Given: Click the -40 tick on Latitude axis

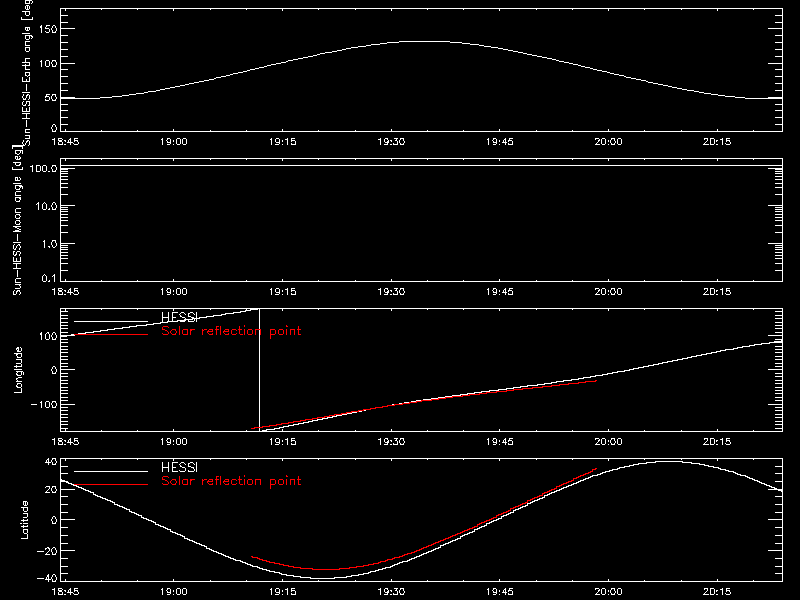Looking at the screenshot, I should [x=47, y=578].
